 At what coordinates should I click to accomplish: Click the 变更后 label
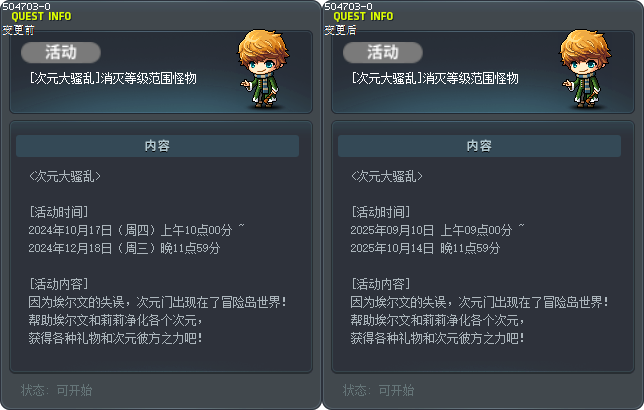pyautogui.click(x=340, y=30)
